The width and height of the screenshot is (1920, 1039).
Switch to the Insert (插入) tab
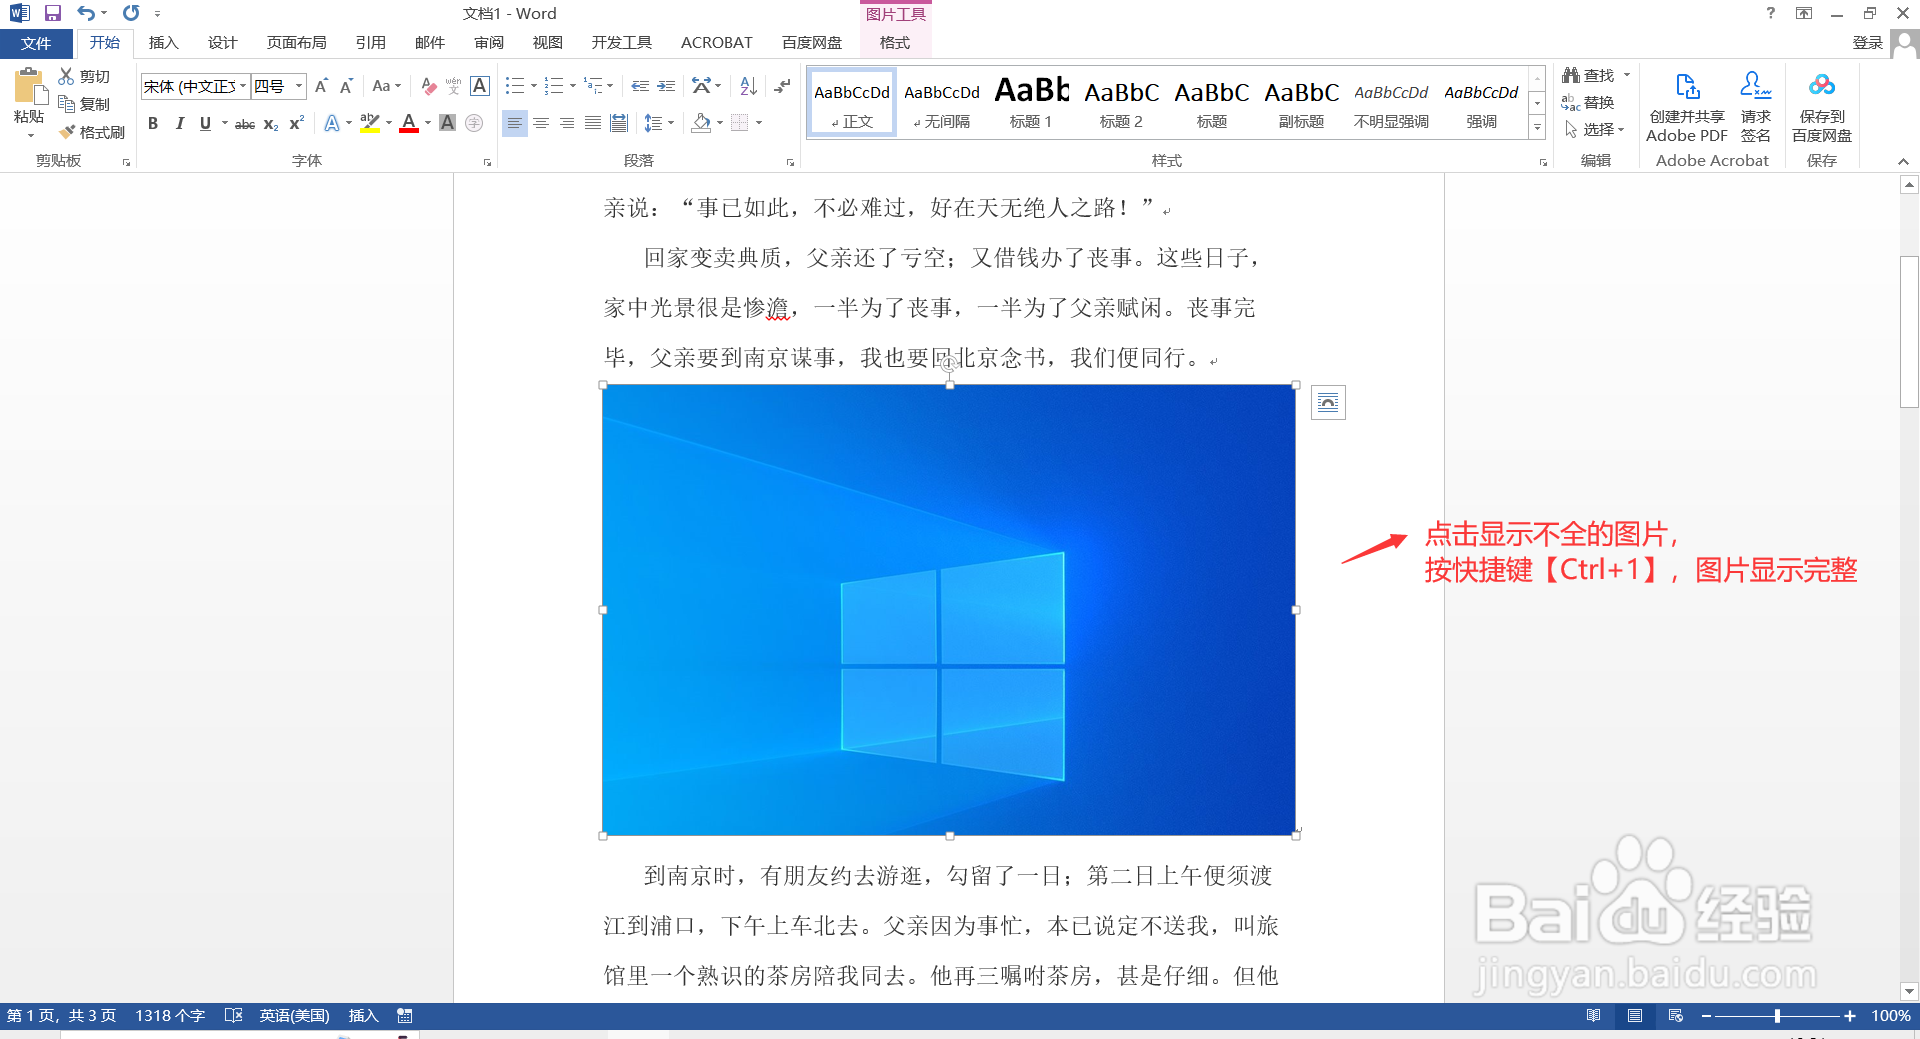coord(163,43)
